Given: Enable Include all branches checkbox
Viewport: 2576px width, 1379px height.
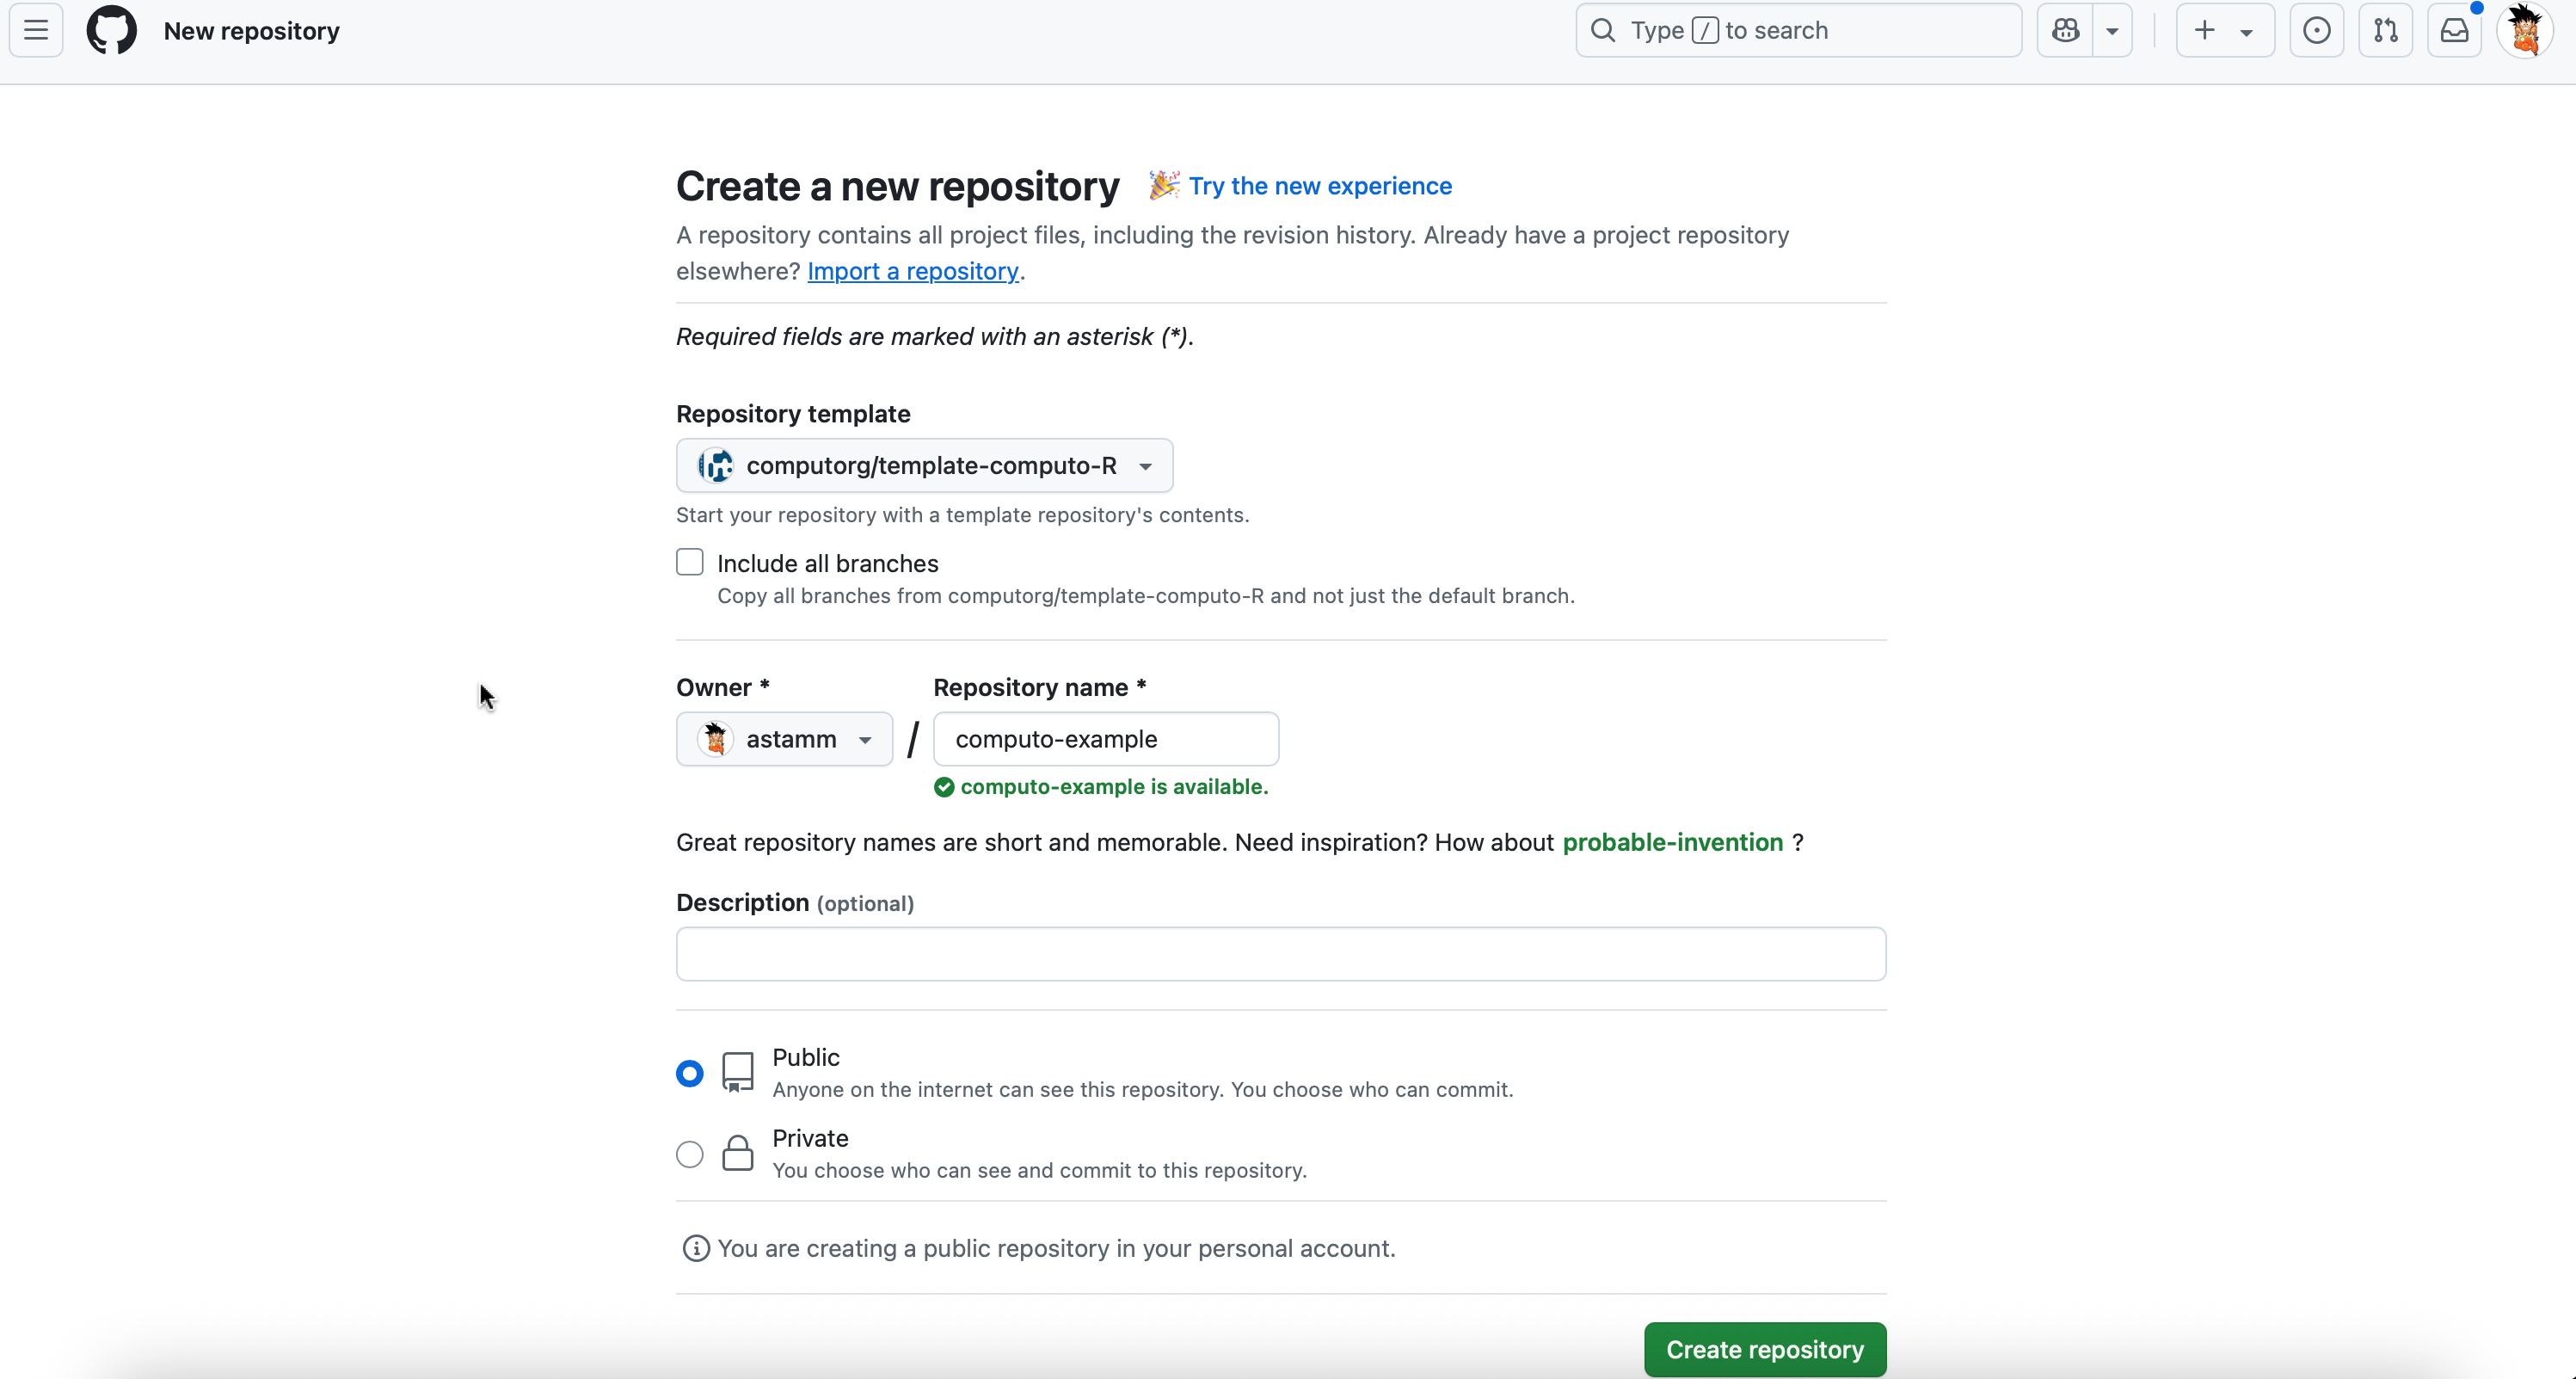Looking at the screenshot, I should click(689, 562).
